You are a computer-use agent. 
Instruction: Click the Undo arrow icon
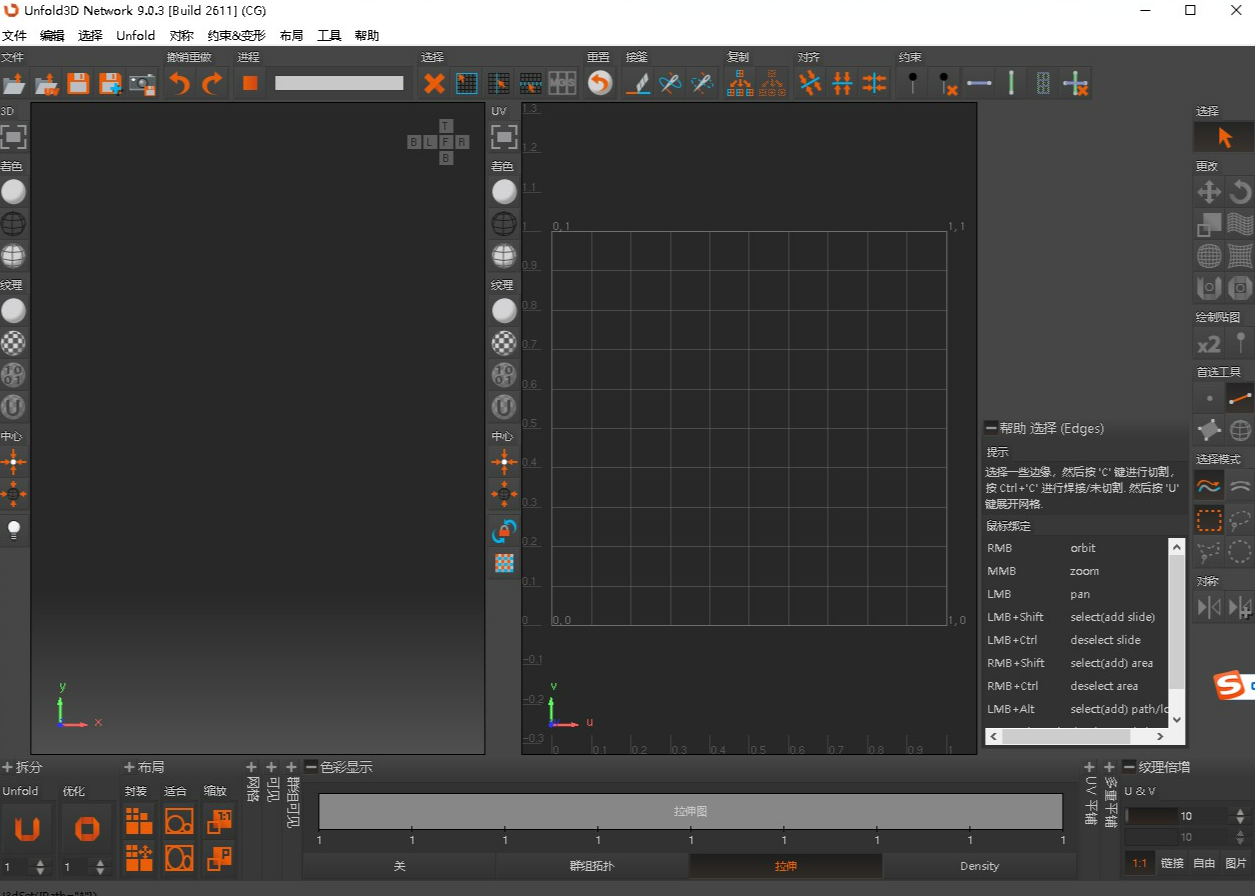(x=180, y=84)
